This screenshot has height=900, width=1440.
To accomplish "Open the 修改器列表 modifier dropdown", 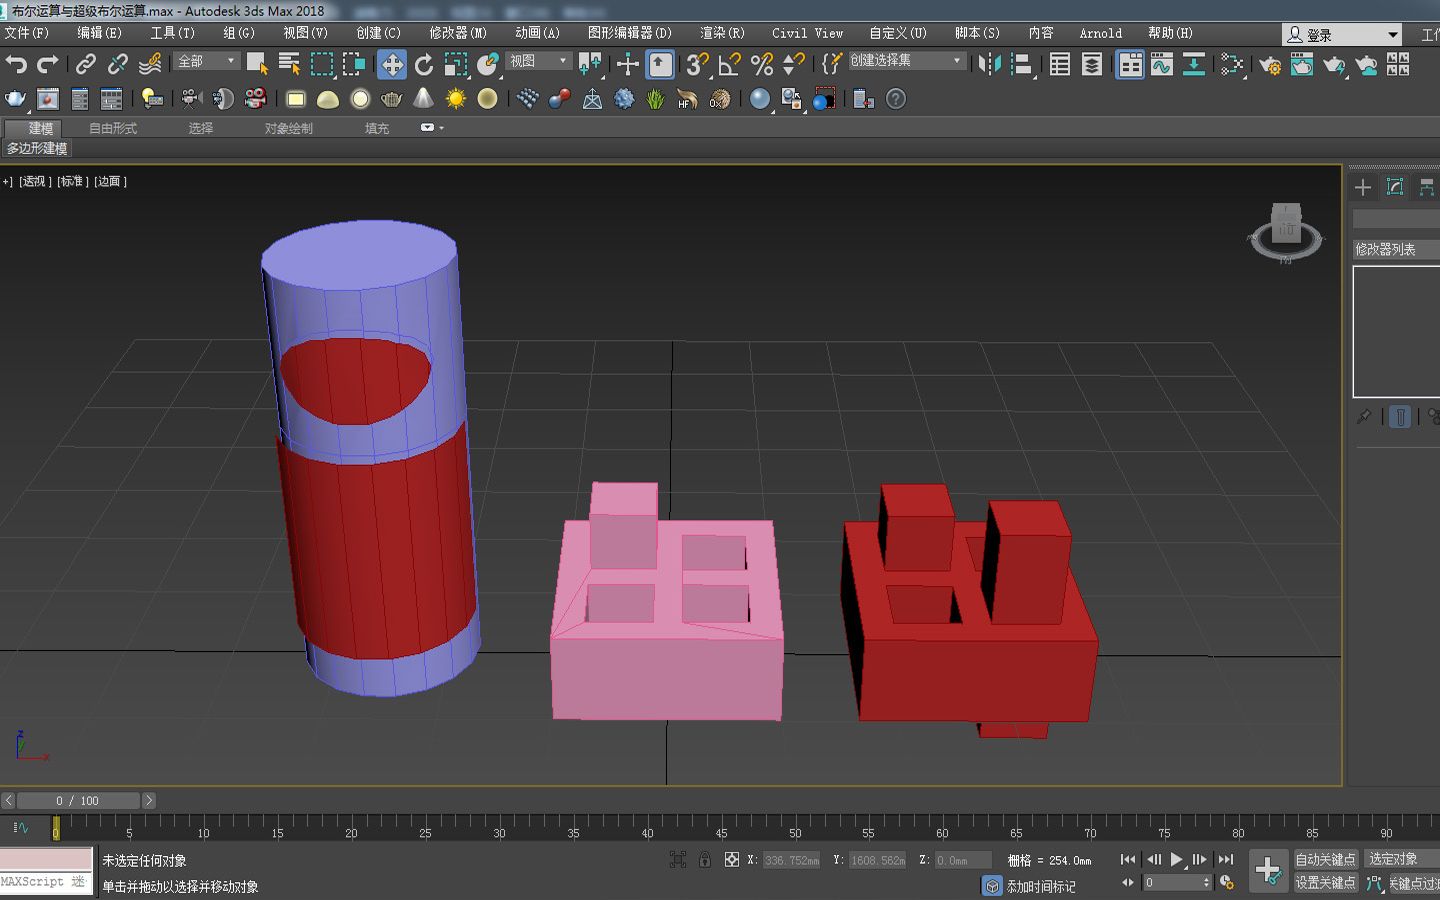I will point(1394,249).
